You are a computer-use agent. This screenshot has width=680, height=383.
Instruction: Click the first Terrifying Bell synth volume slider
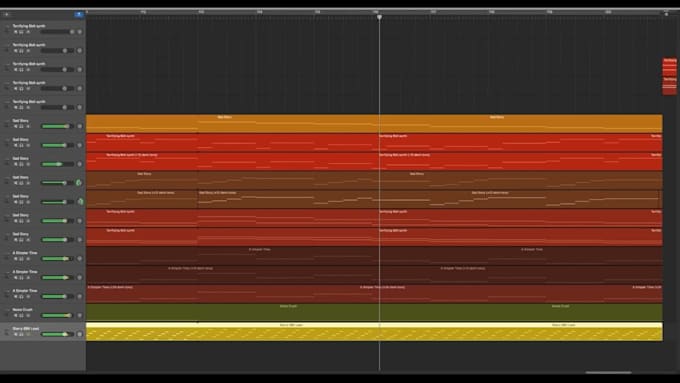click(57, 32)
